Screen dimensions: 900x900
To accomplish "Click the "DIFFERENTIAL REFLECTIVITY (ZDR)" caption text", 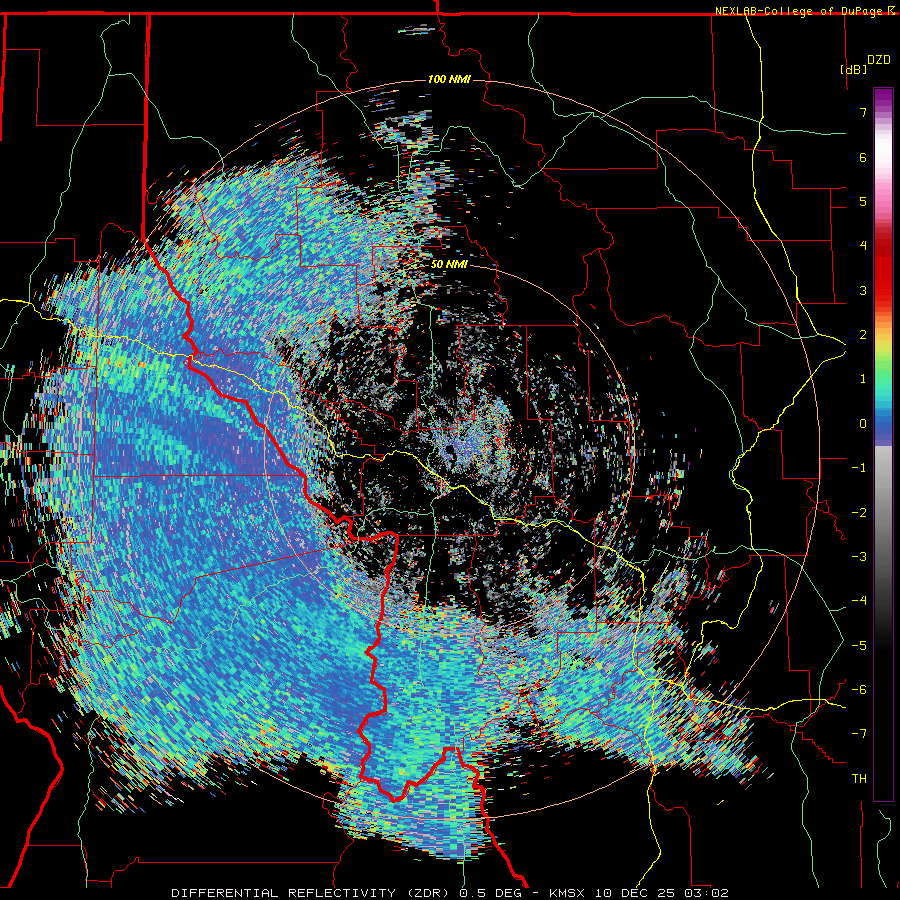I will [312, 893].
